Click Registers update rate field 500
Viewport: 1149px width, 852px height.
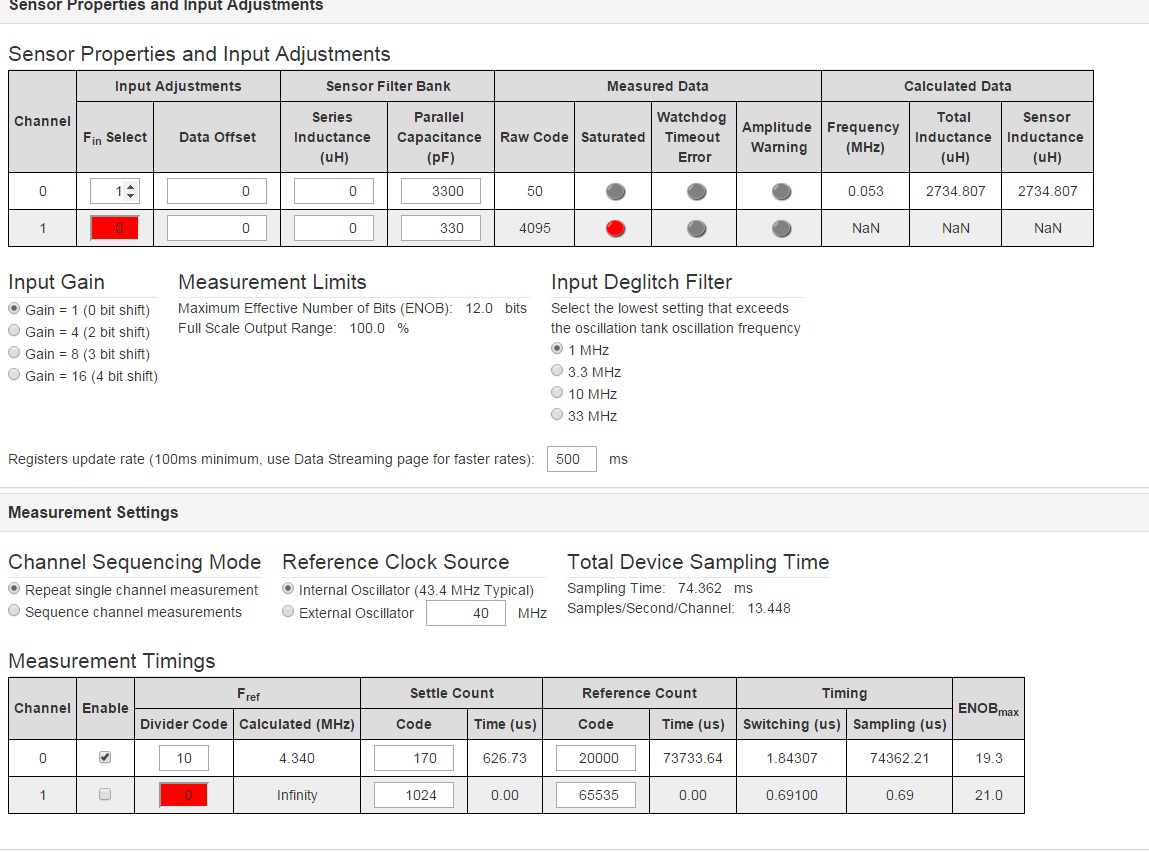(x=572, y=459)
